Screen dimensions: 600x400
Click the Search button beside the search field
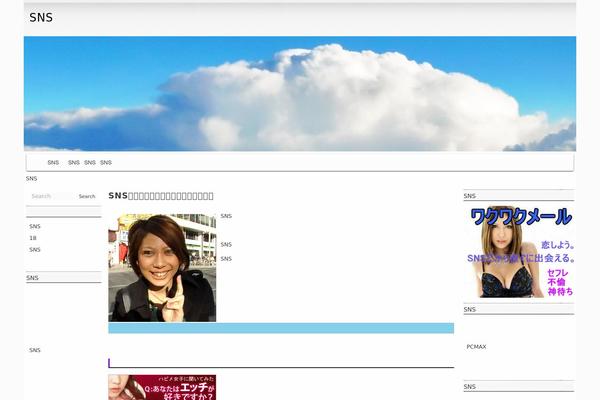(87, 196)
